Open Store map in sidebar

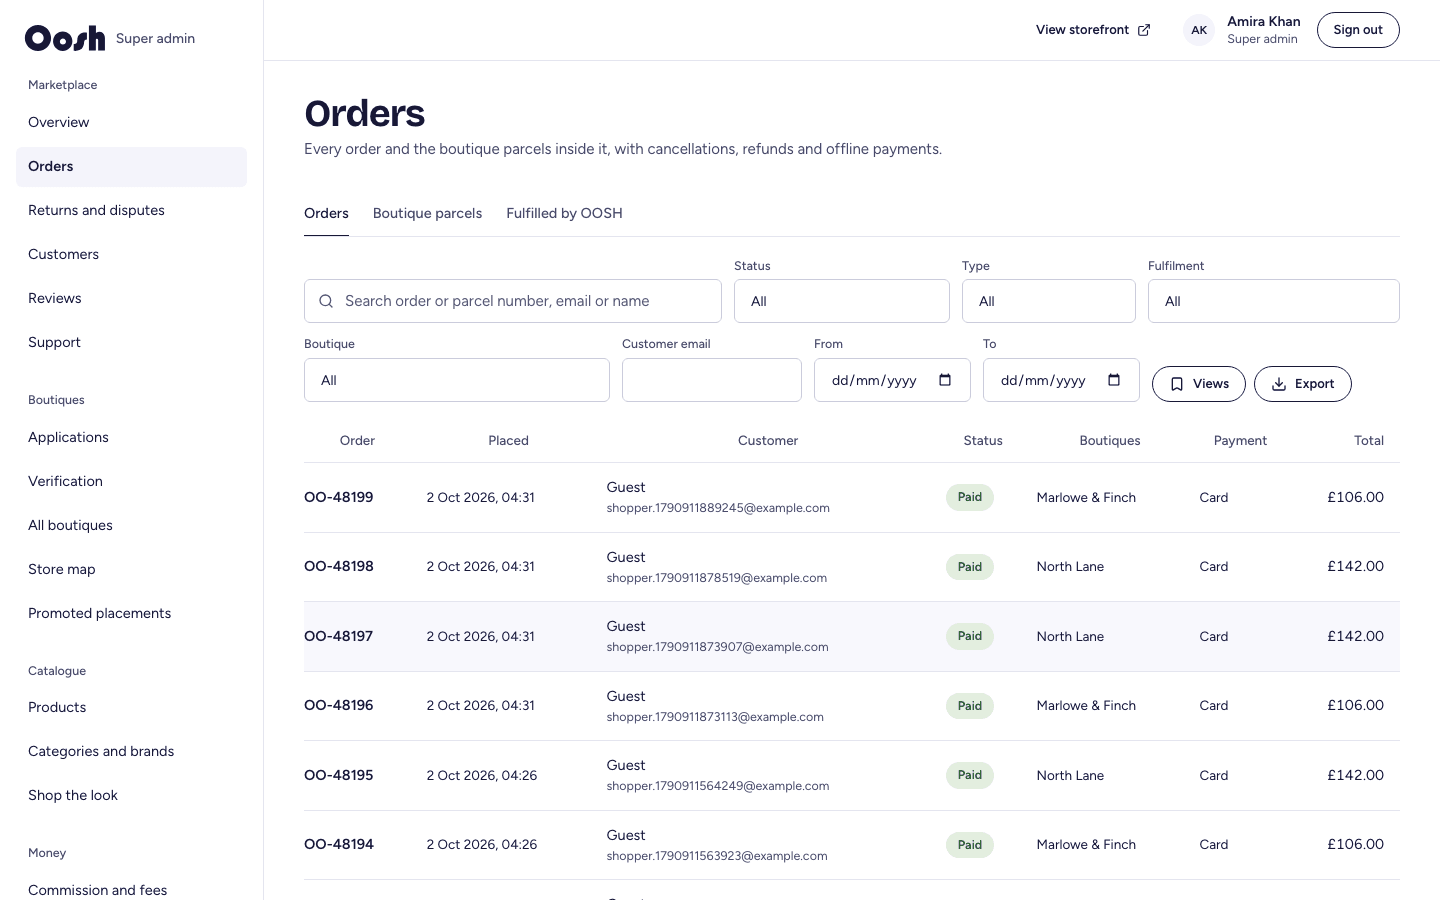(x=131, y=570)
